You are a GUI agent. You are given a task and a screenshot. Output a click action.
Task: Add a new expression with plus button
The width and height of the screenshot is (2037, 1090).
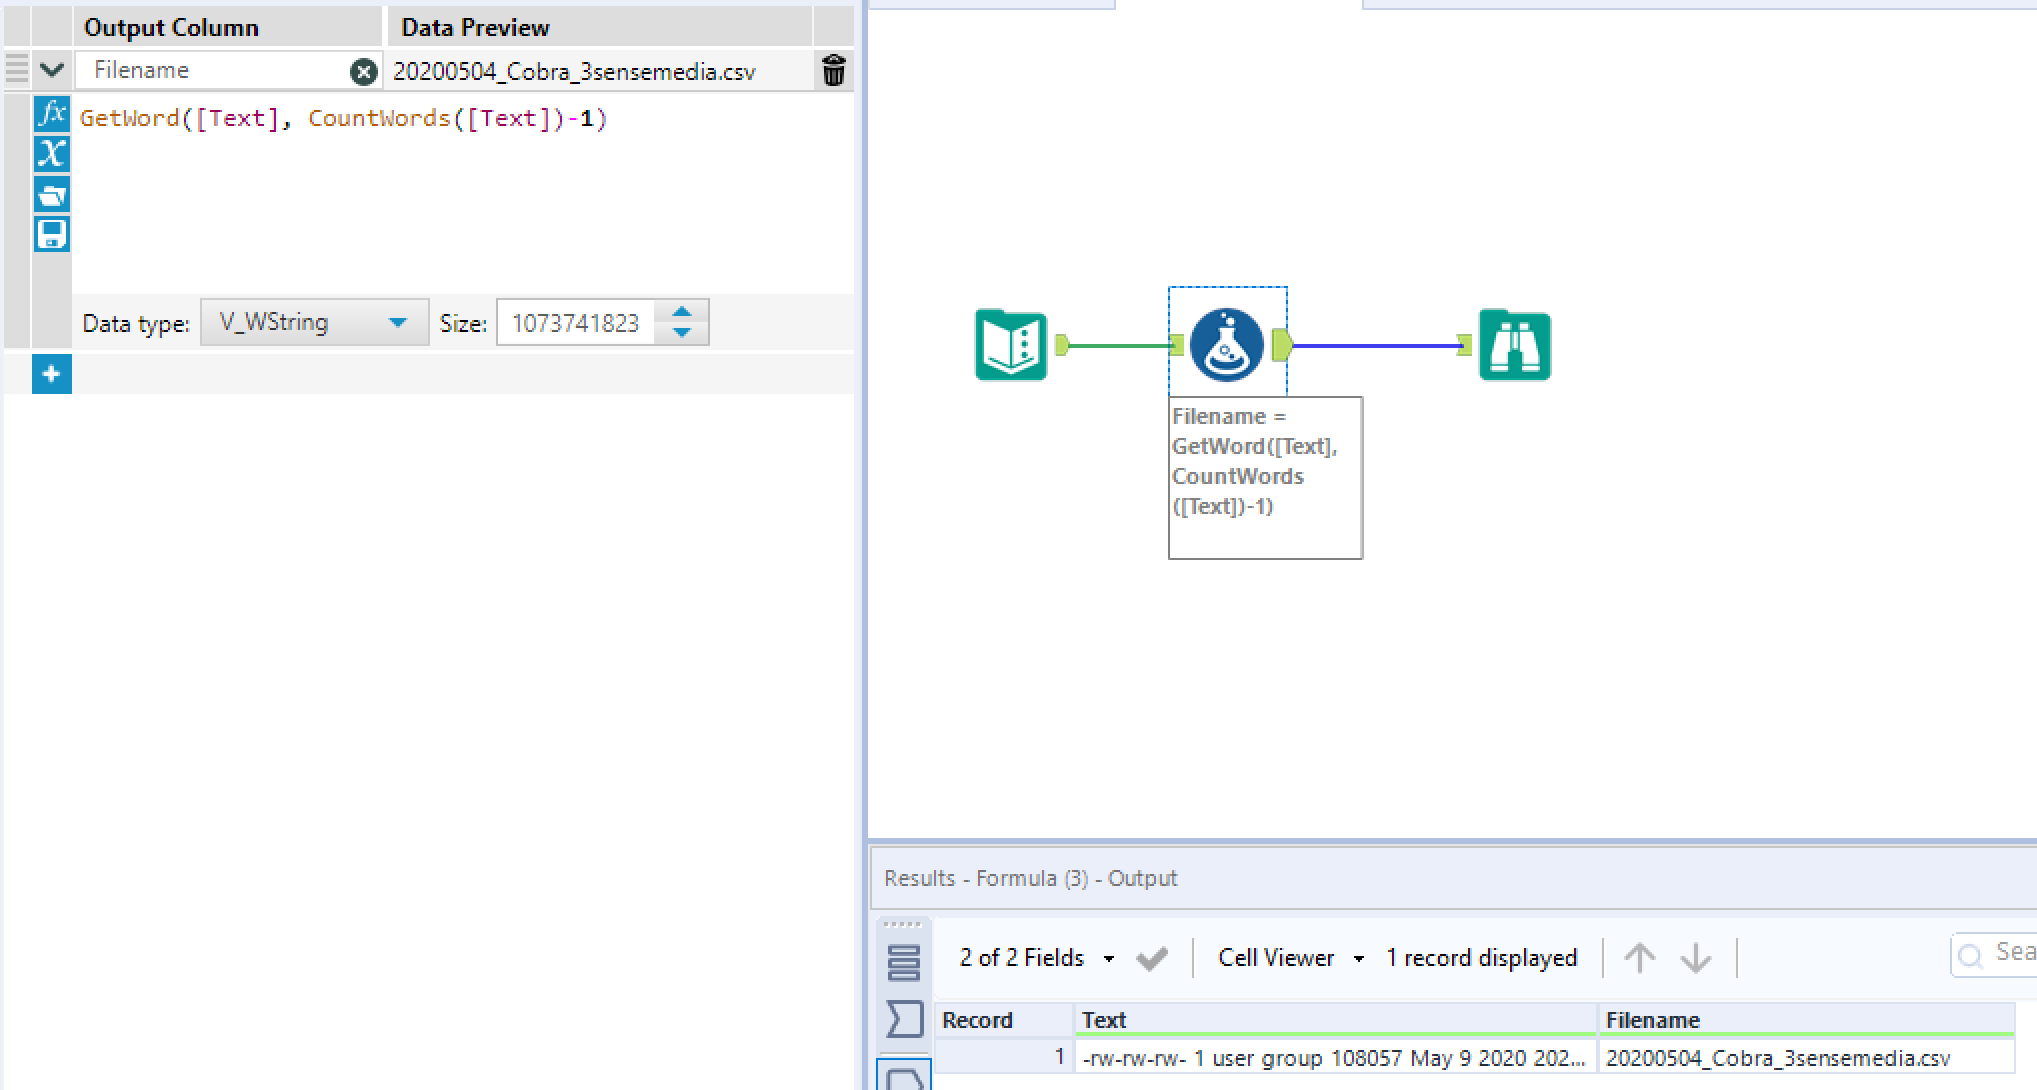(x=51, y=374)
